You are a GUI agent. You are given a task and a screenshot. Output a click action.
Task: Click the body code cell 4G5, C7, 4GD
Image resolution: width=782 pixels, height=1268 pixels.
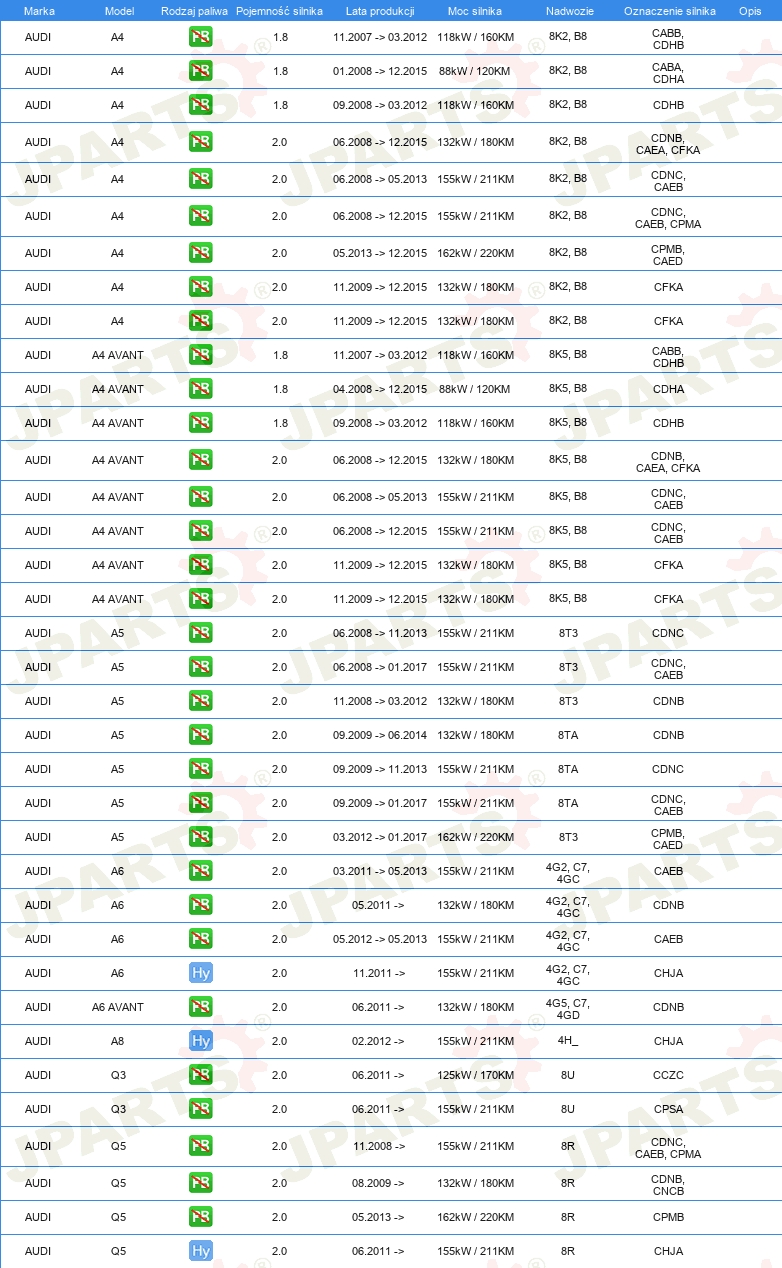(568, 1008)
